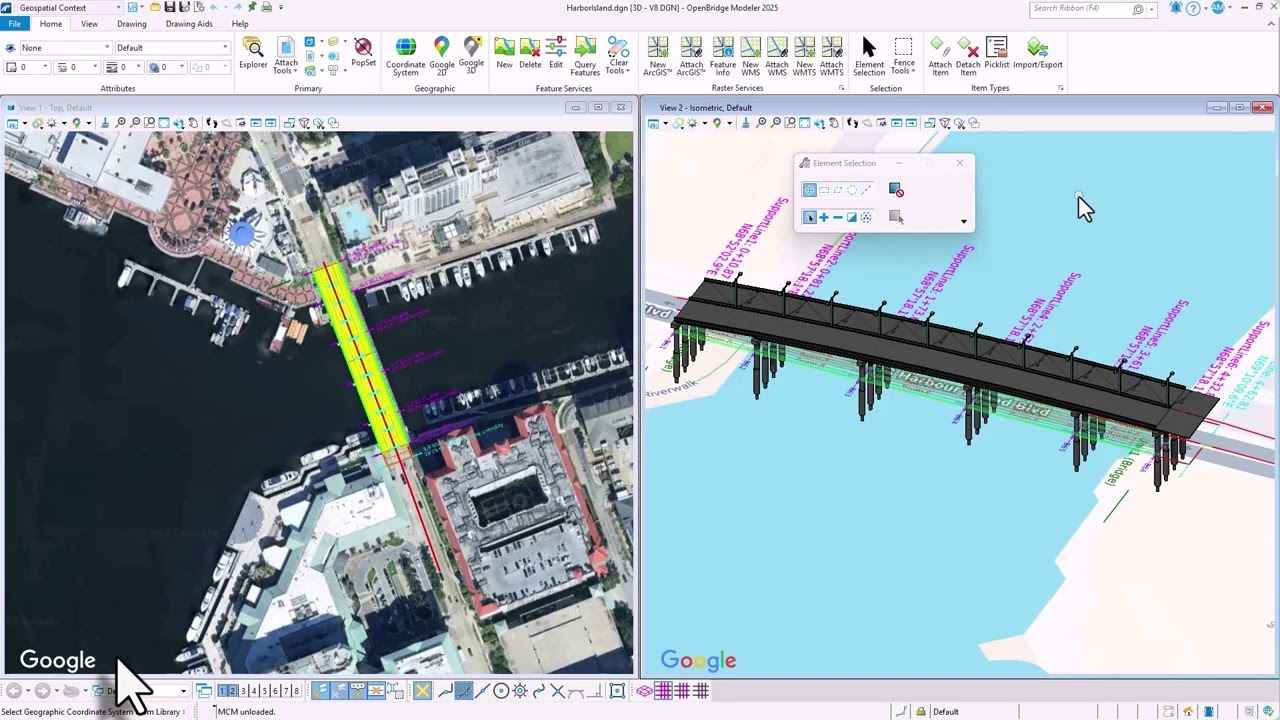Choose Subtract mode in Element Selection dialog
Image resolution: width=1280 pixels, height=720 pixels.
(x=838, y=217)
